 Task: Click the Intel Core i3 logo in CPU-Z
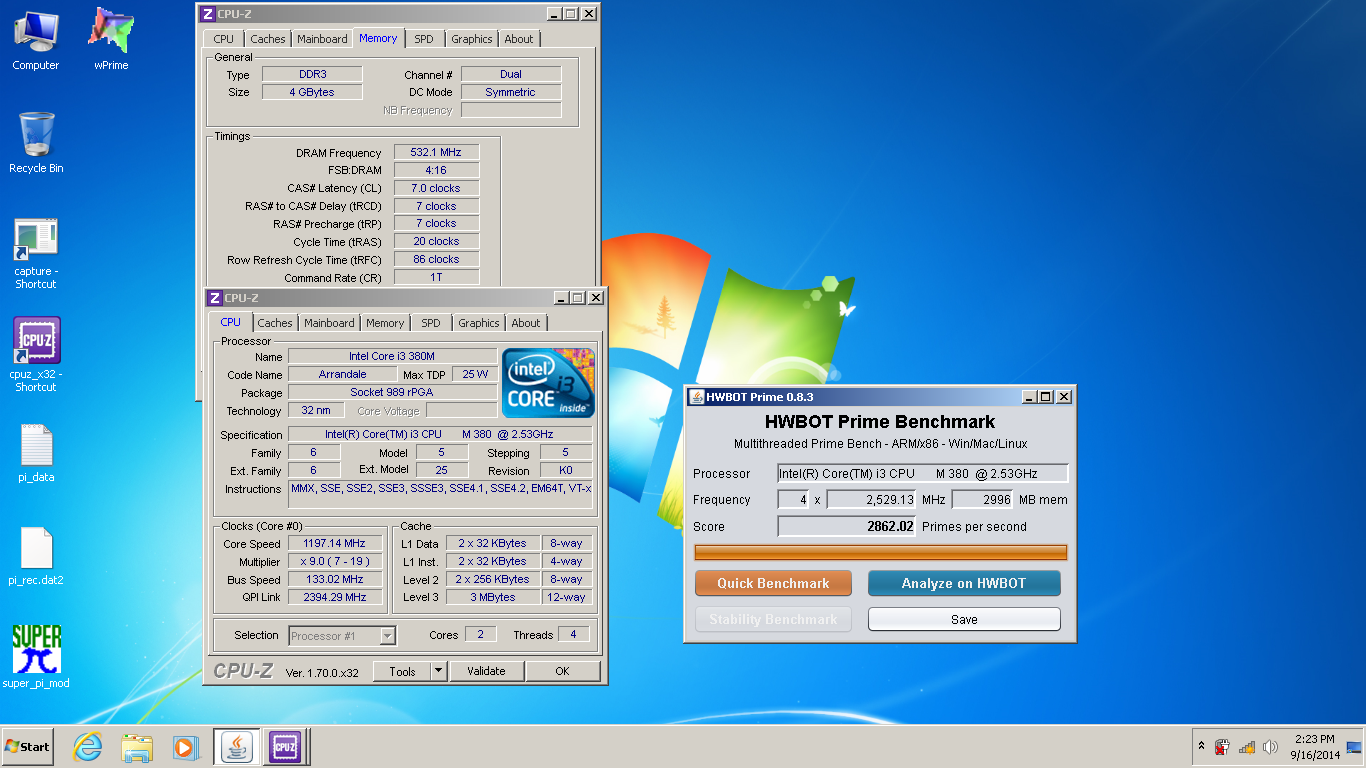[x=548, y=383]
